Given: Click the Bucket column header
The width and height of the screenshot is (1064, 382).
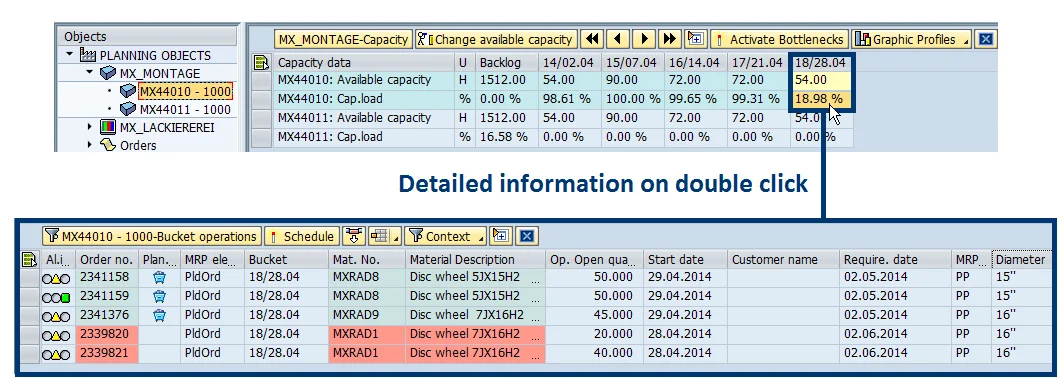Looking at the screenshot, I should pos(285,259).
